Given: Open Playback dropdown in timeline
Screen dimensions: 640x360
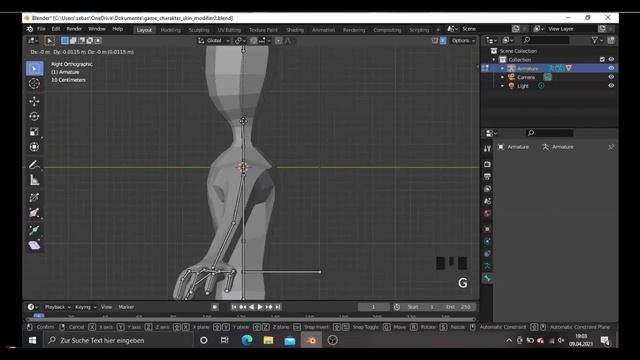Looking at the screenshot, I should [57, 307].
